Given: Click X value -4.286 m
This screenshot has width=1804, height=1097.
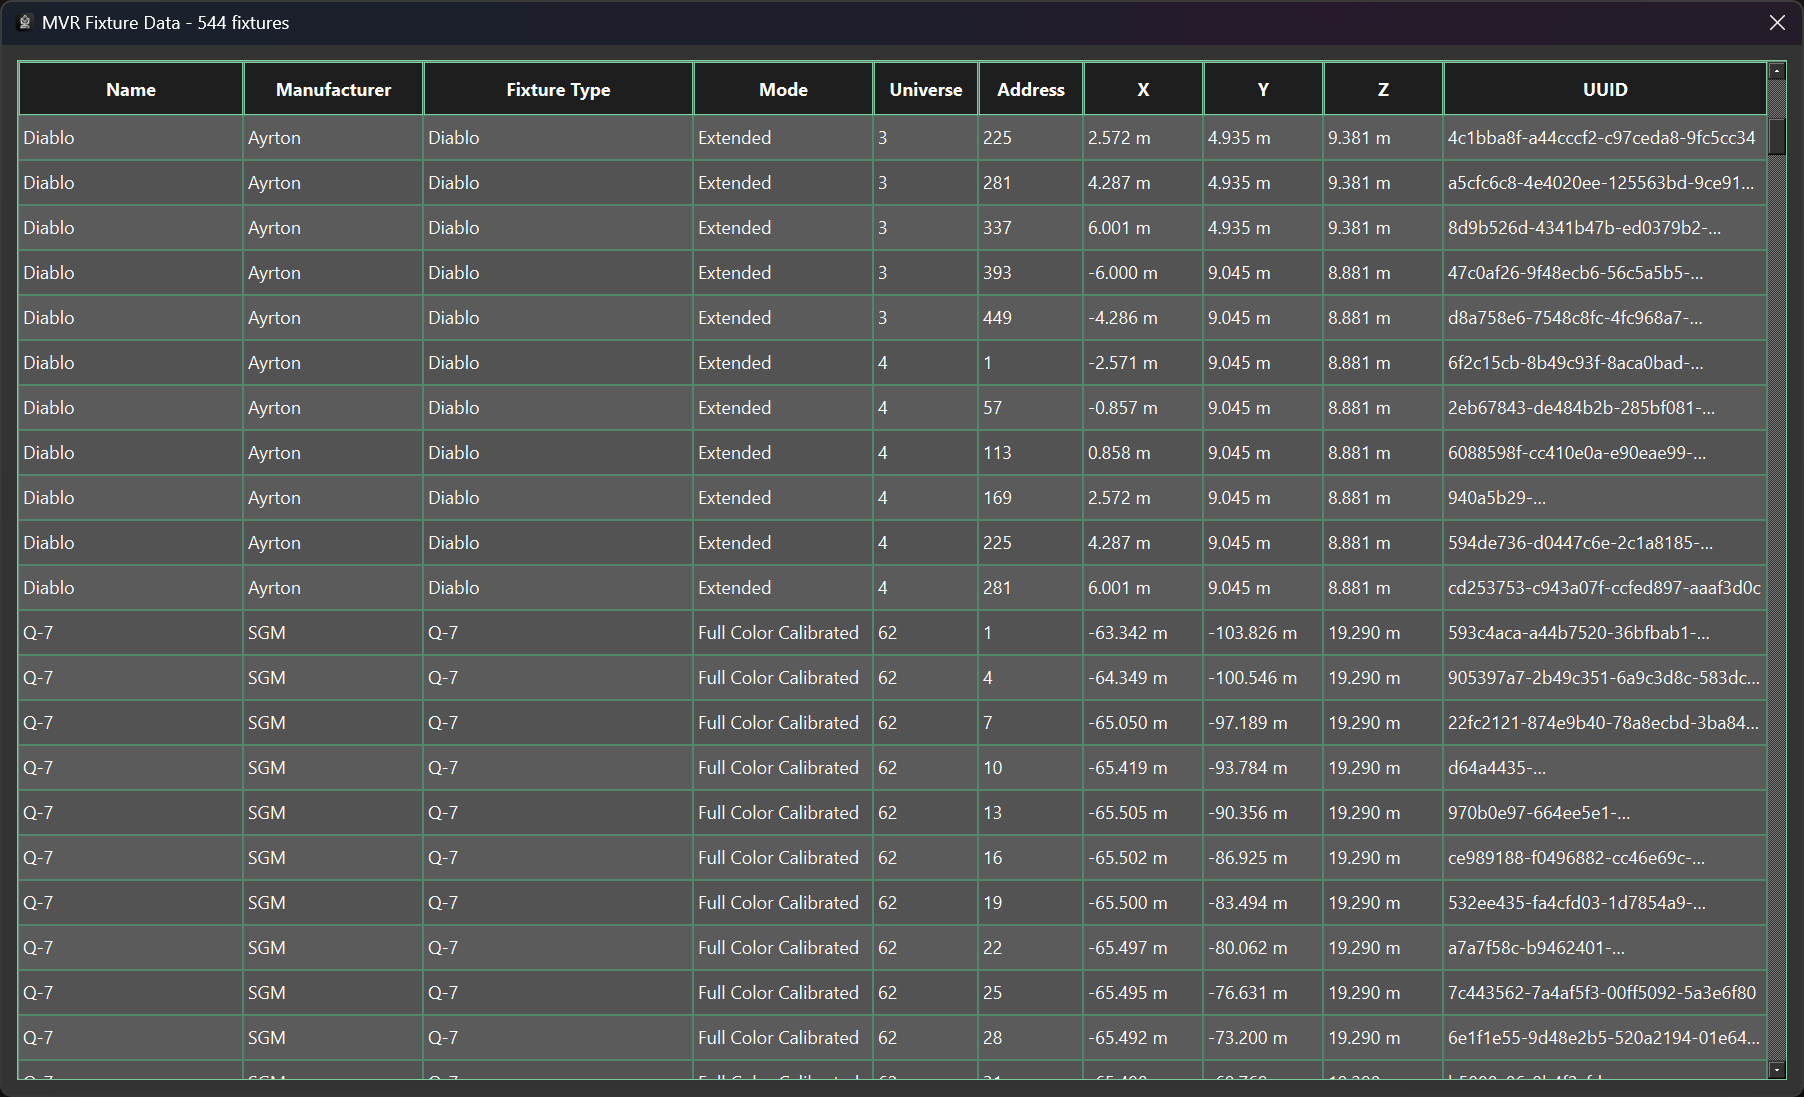Looking at the screenshot, I should pos(1143,318).
